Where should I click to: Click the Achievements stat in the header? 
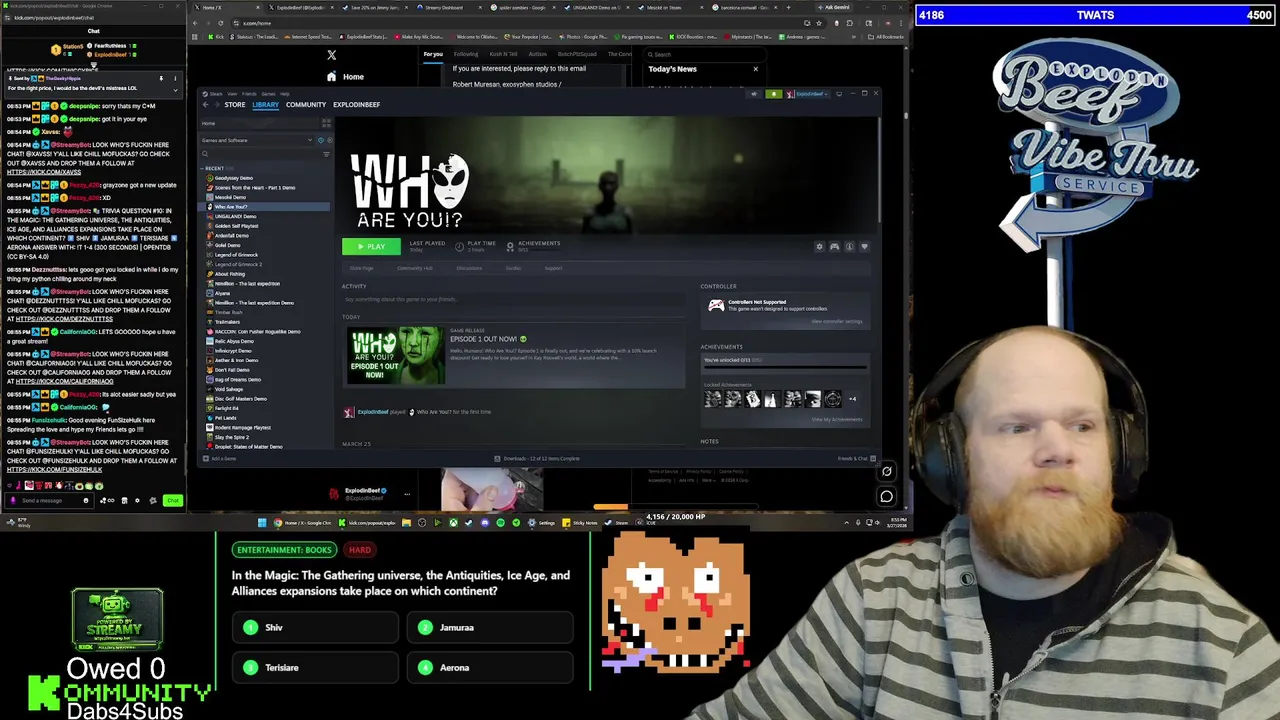pyautogui.click(x=533, y=246)
